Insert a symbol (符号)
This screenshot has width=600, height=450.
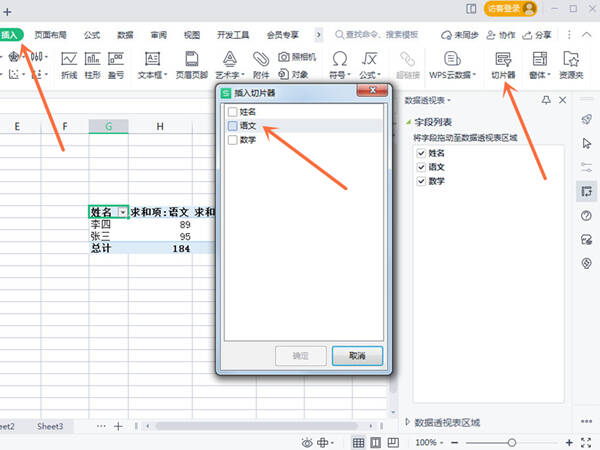(x=339, y=65)
